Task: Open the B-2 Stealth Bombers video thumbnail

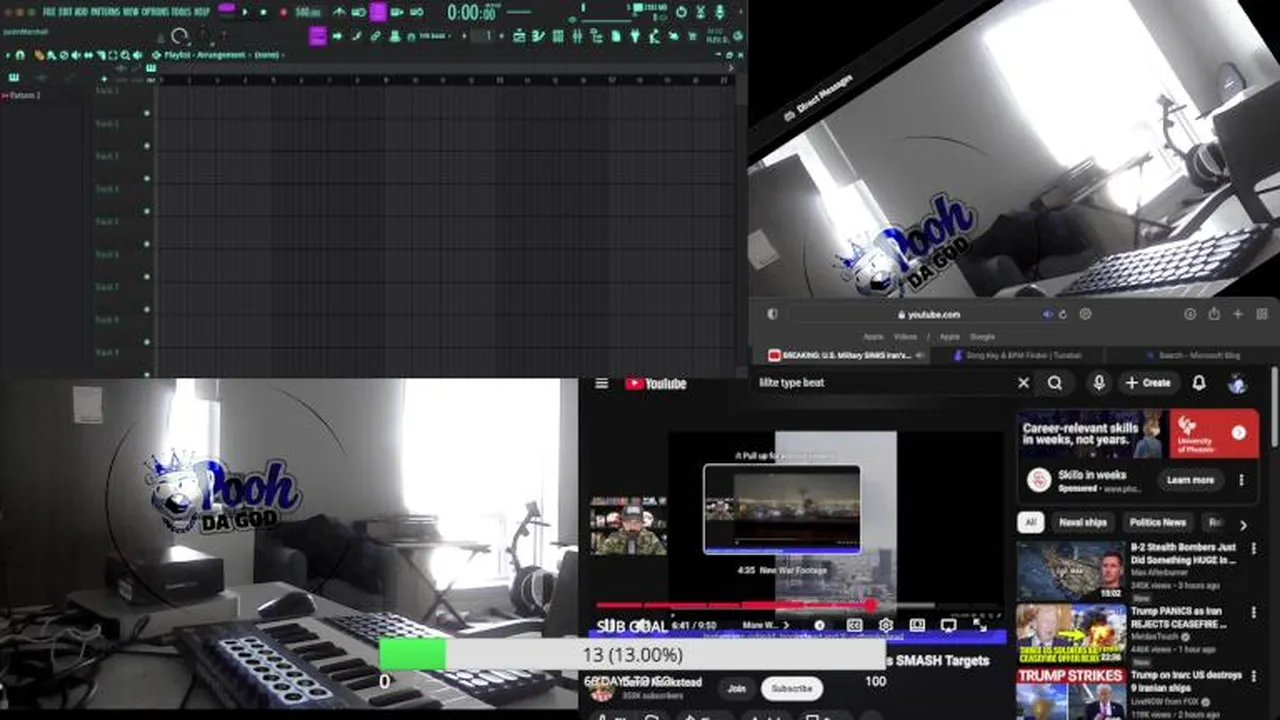Action: [x=1070, y=570]
